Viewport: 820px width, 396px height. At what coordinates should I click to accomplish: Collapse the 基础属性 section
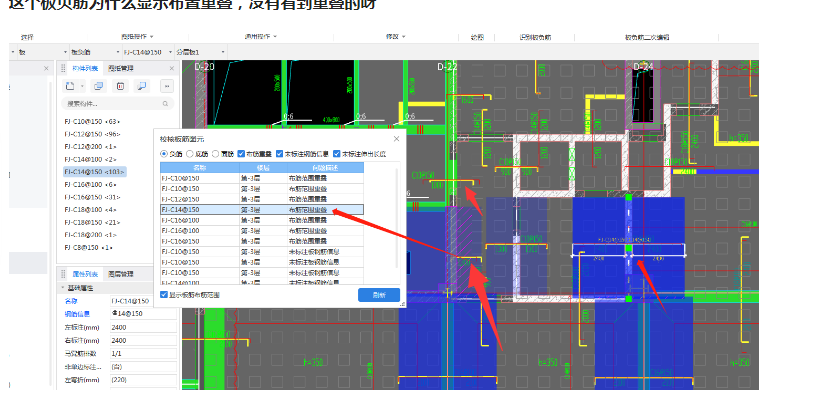63,288
